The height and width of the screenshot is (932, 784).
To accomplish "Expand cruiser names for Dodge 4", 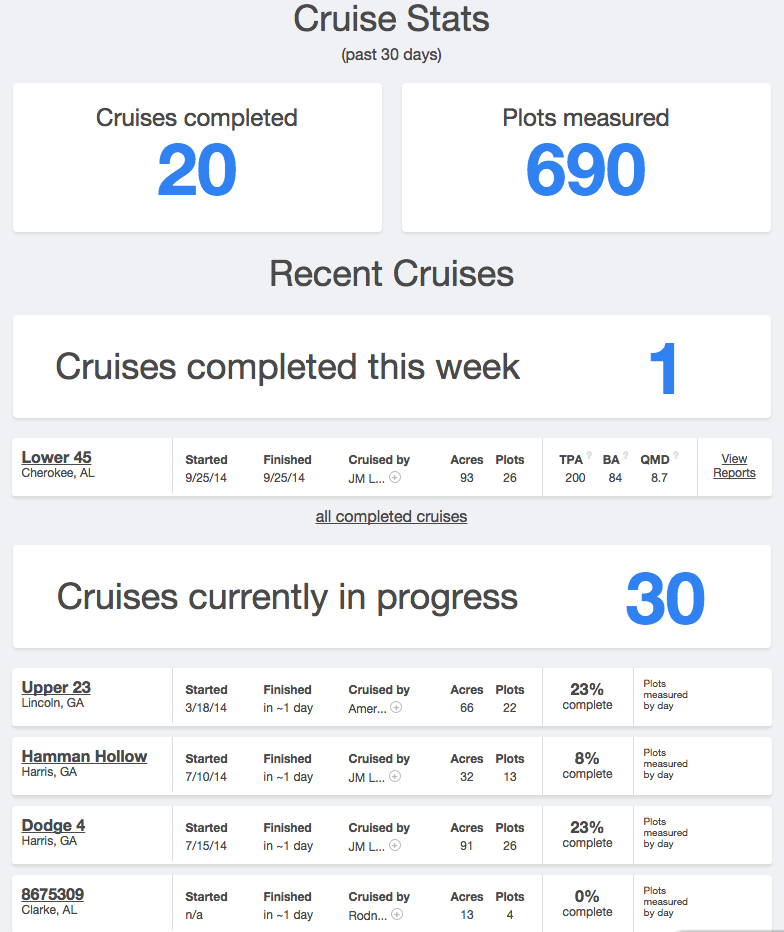I will pos(396,846).
